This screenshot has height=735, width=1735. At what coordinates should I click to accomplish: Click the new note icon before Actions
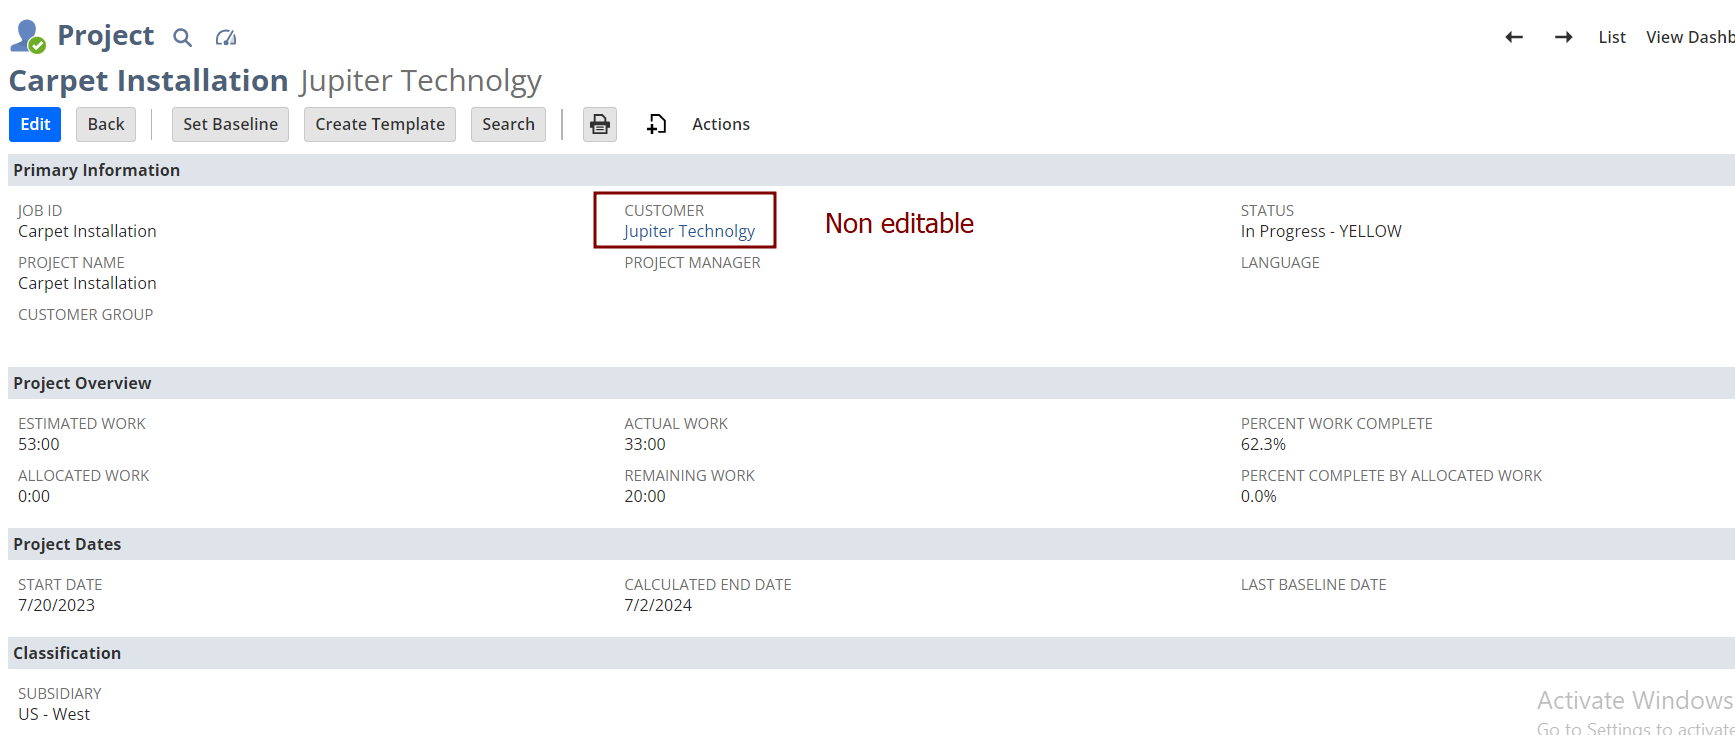tap(656, 124)
